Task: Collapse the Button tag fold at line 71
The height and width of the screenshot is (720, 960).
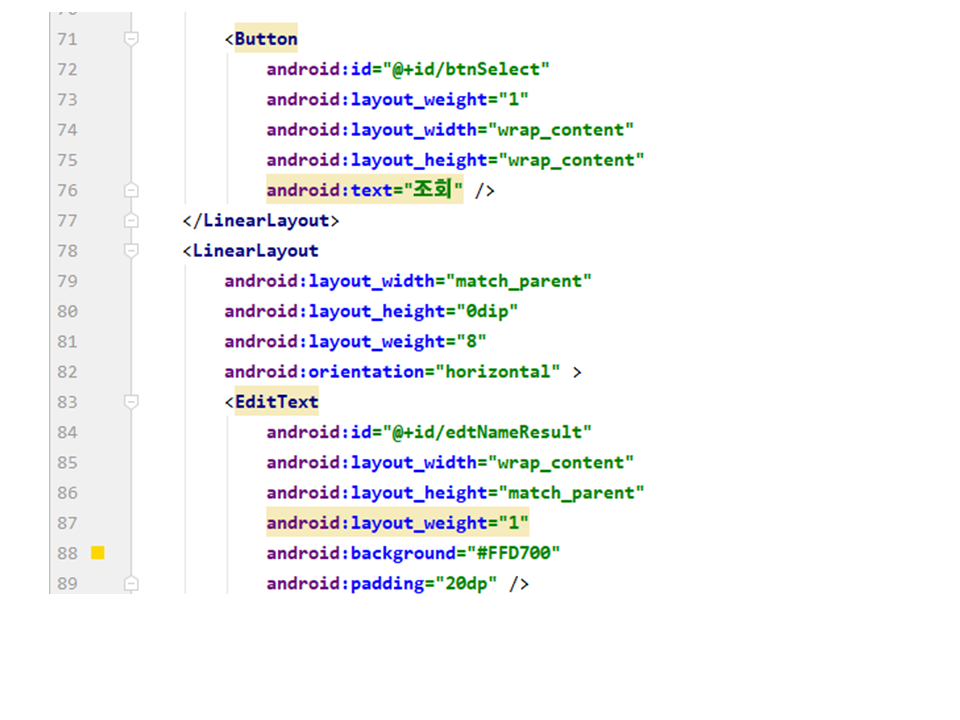Action: click(x=130, y=39)
